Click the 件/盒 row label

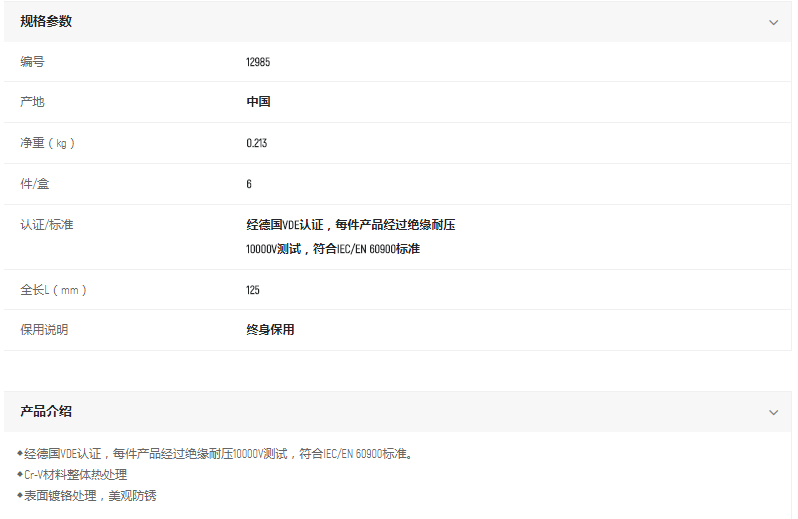(35, 184)
